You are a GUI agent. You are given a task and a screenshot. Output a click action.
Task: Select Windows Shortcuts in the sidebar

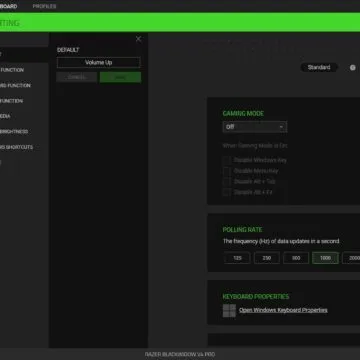(x=17, y=147)
